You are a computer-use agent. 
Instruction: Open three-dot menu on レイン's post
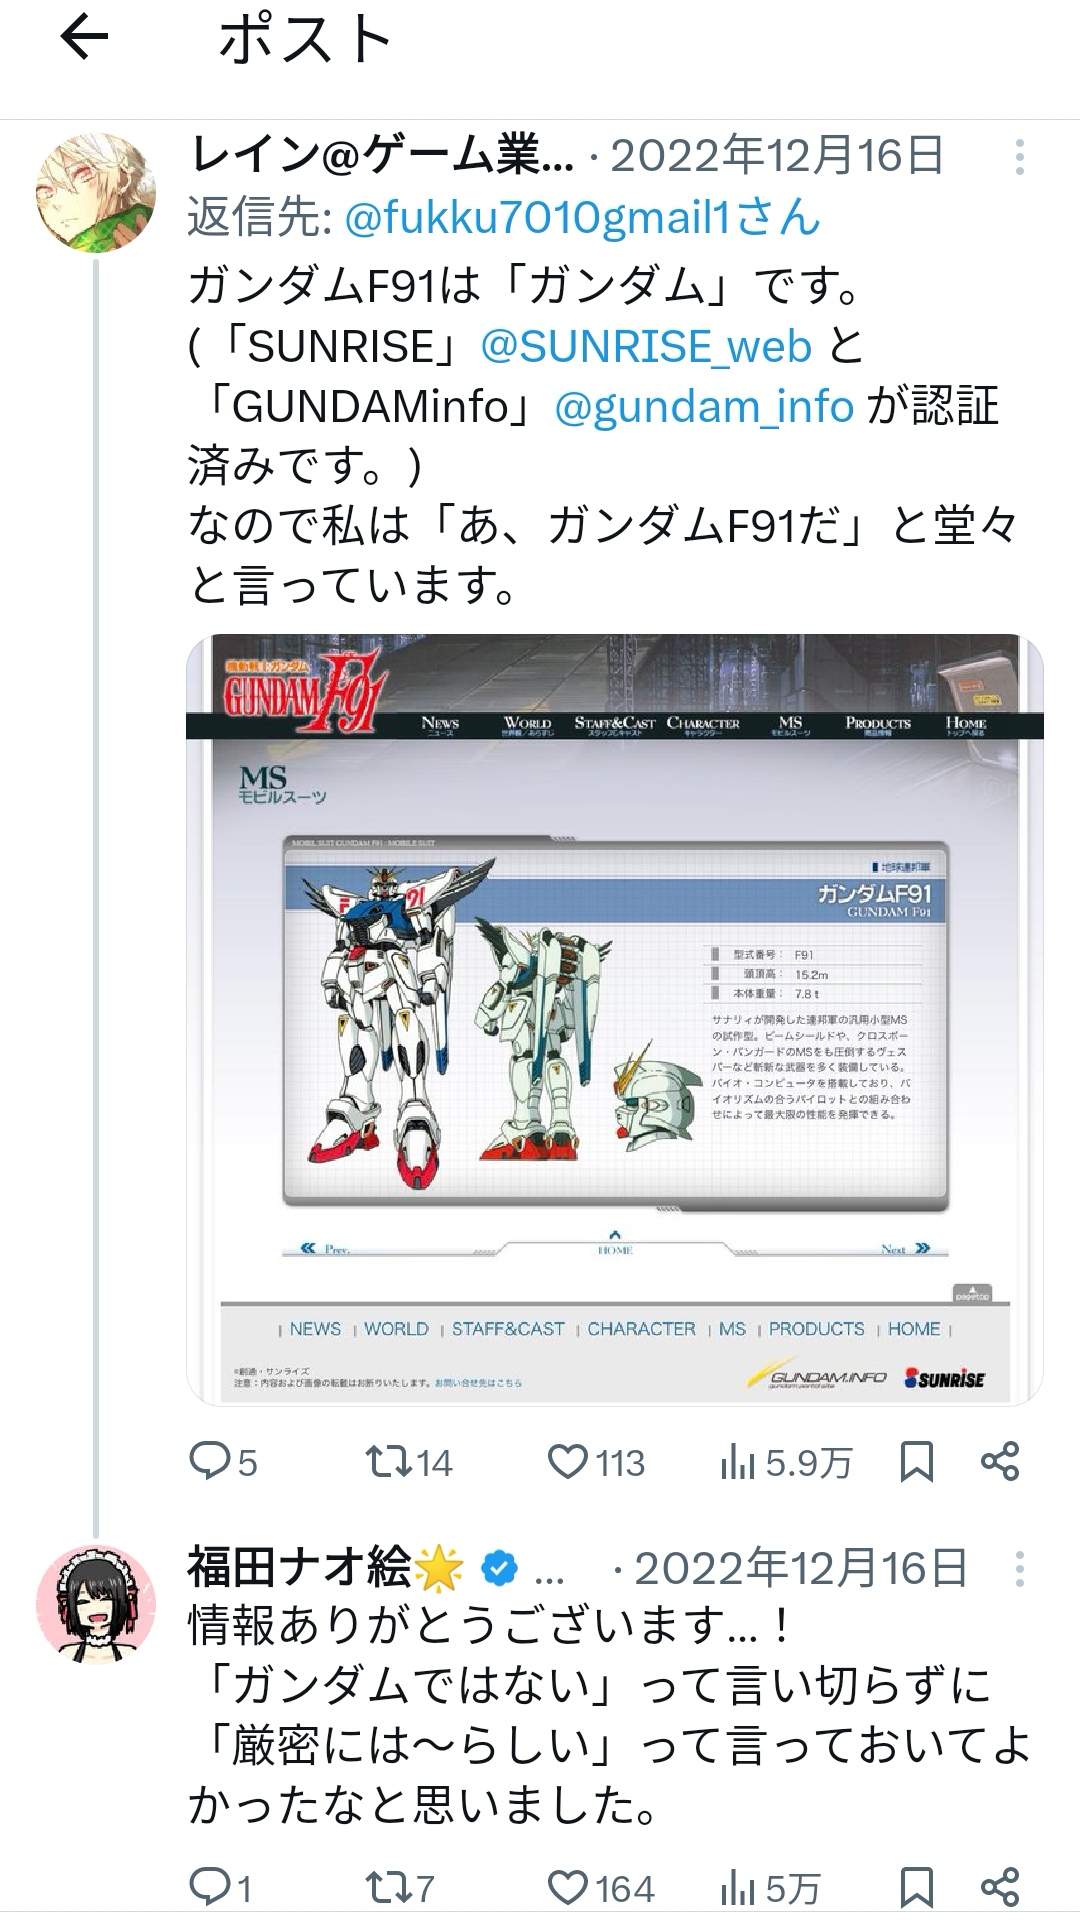pos(1019,158)
